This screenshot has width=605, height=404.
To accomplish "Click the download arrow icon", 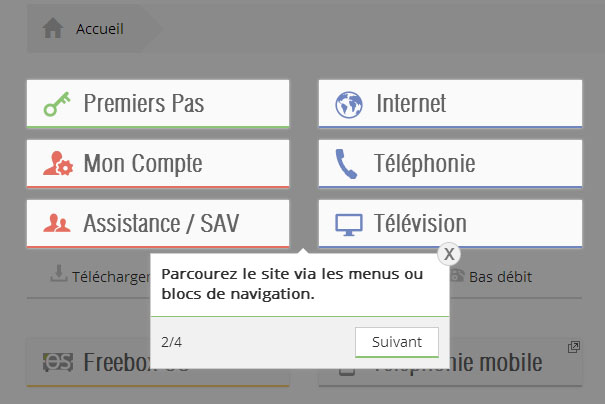I will tap(59, 273).
